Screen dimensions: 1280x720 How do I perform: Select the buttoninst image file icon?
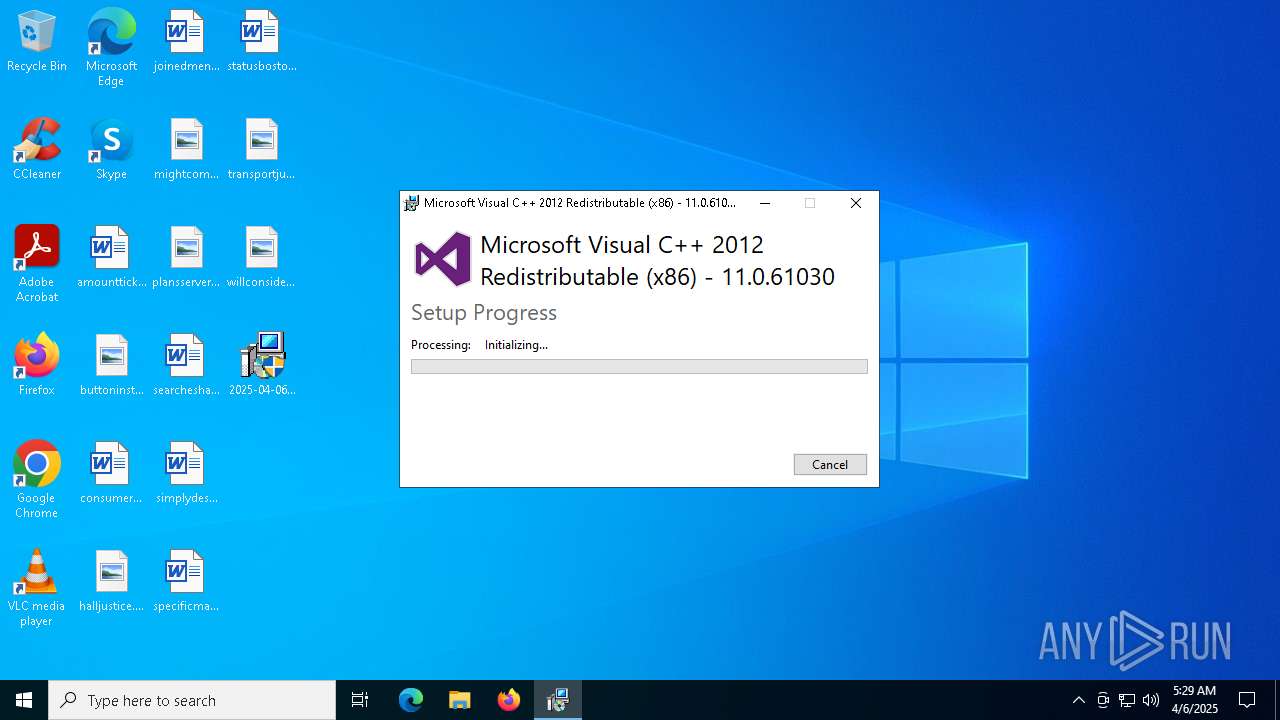coord(111,366)
